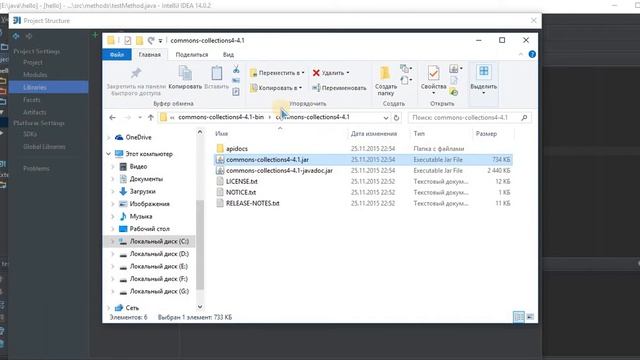This screenshot has width=640, height=360.
Task: Select Problems in Project Structure
Action: coord(36,168)
